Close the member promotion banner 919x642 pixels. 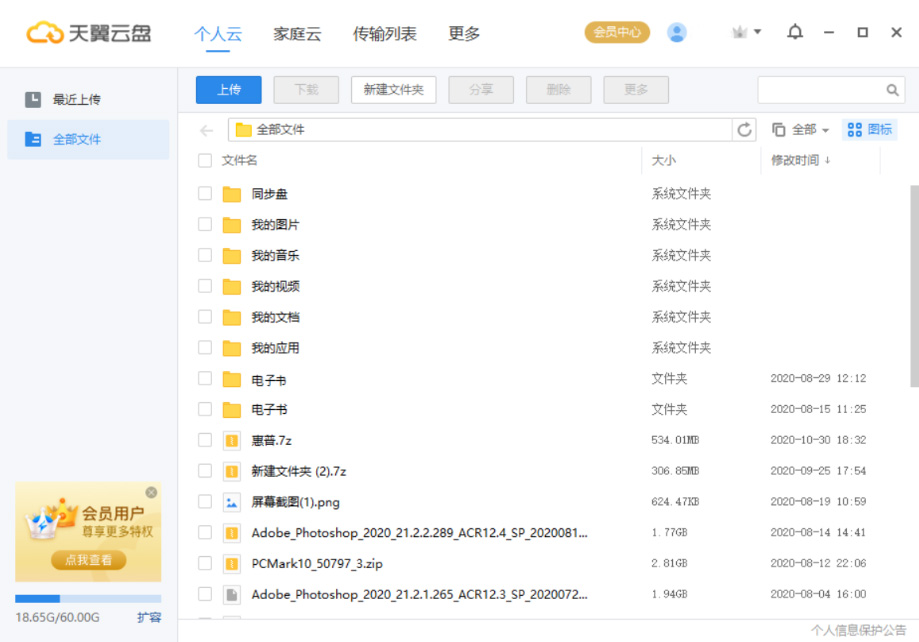[x=151, y=492]
